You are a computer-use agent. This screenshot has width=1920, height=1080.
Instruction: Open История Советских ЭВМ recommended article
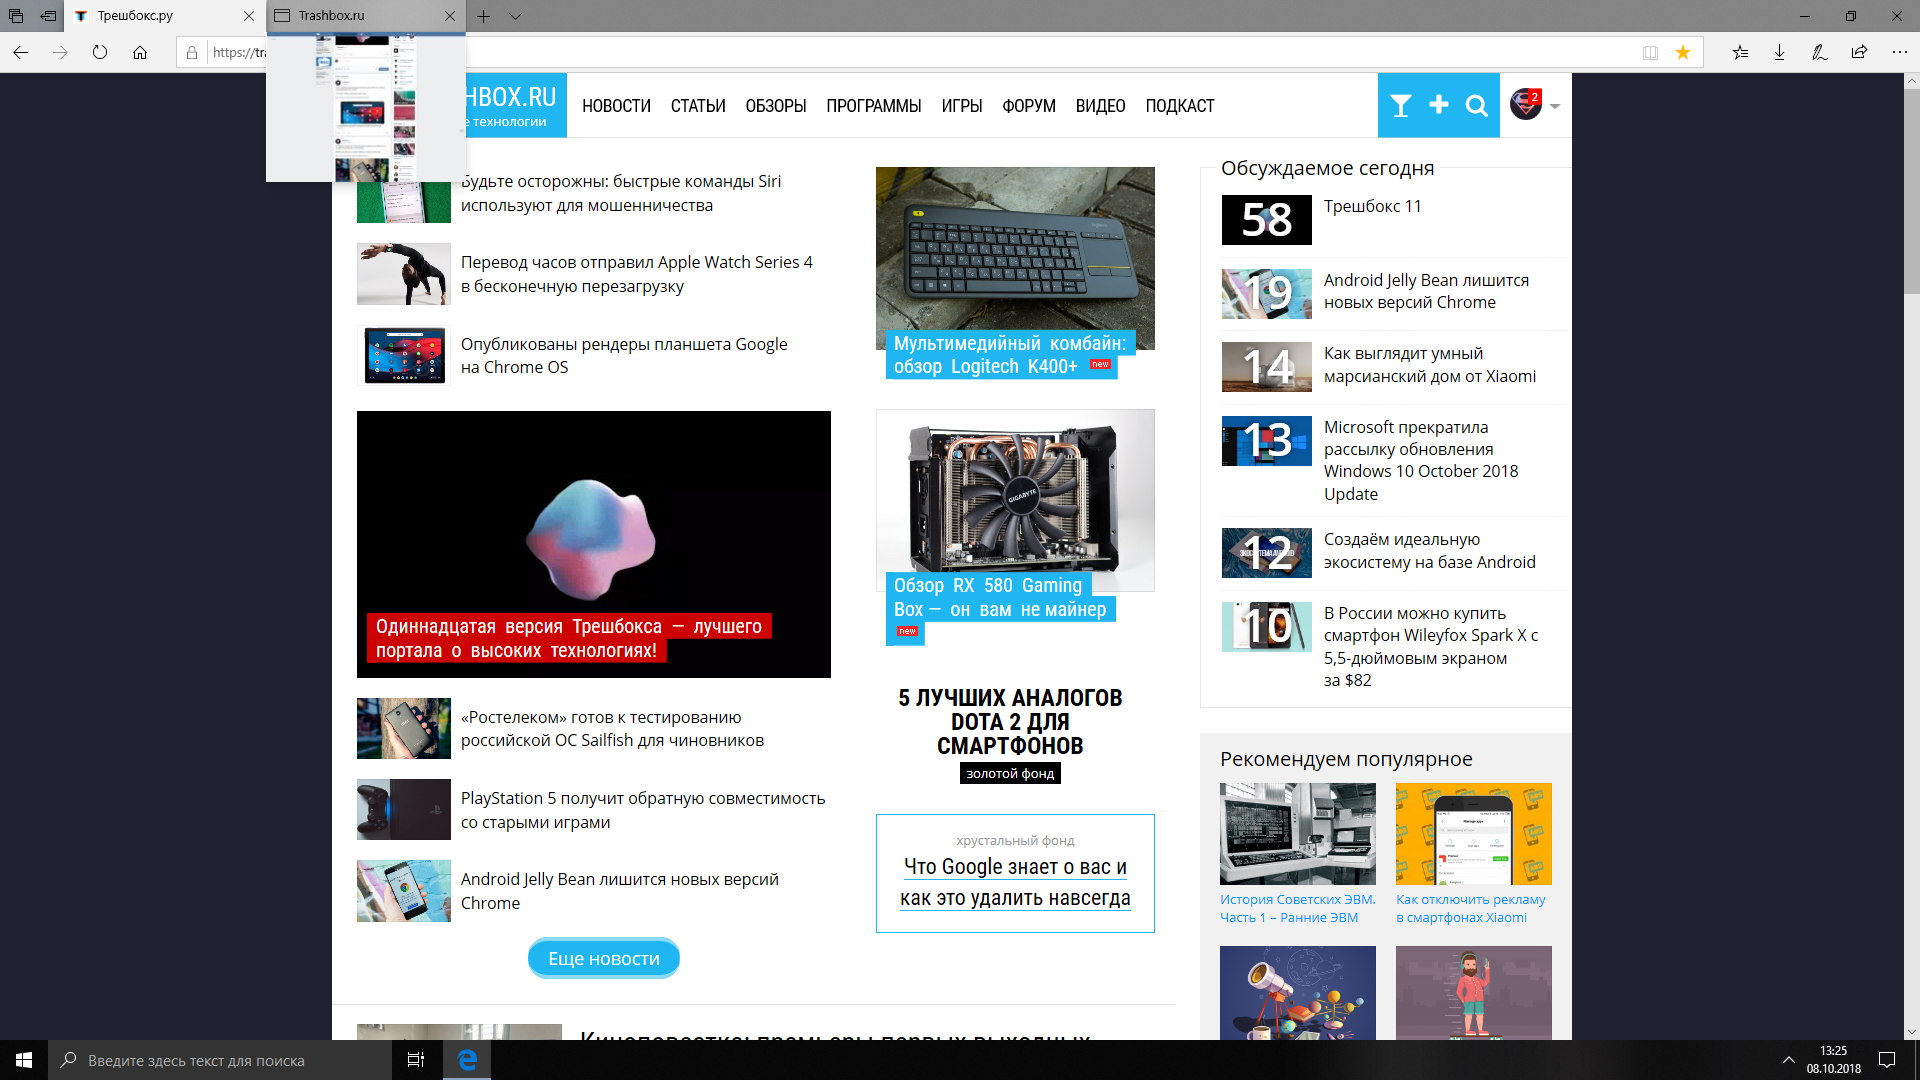(1298, 908)
